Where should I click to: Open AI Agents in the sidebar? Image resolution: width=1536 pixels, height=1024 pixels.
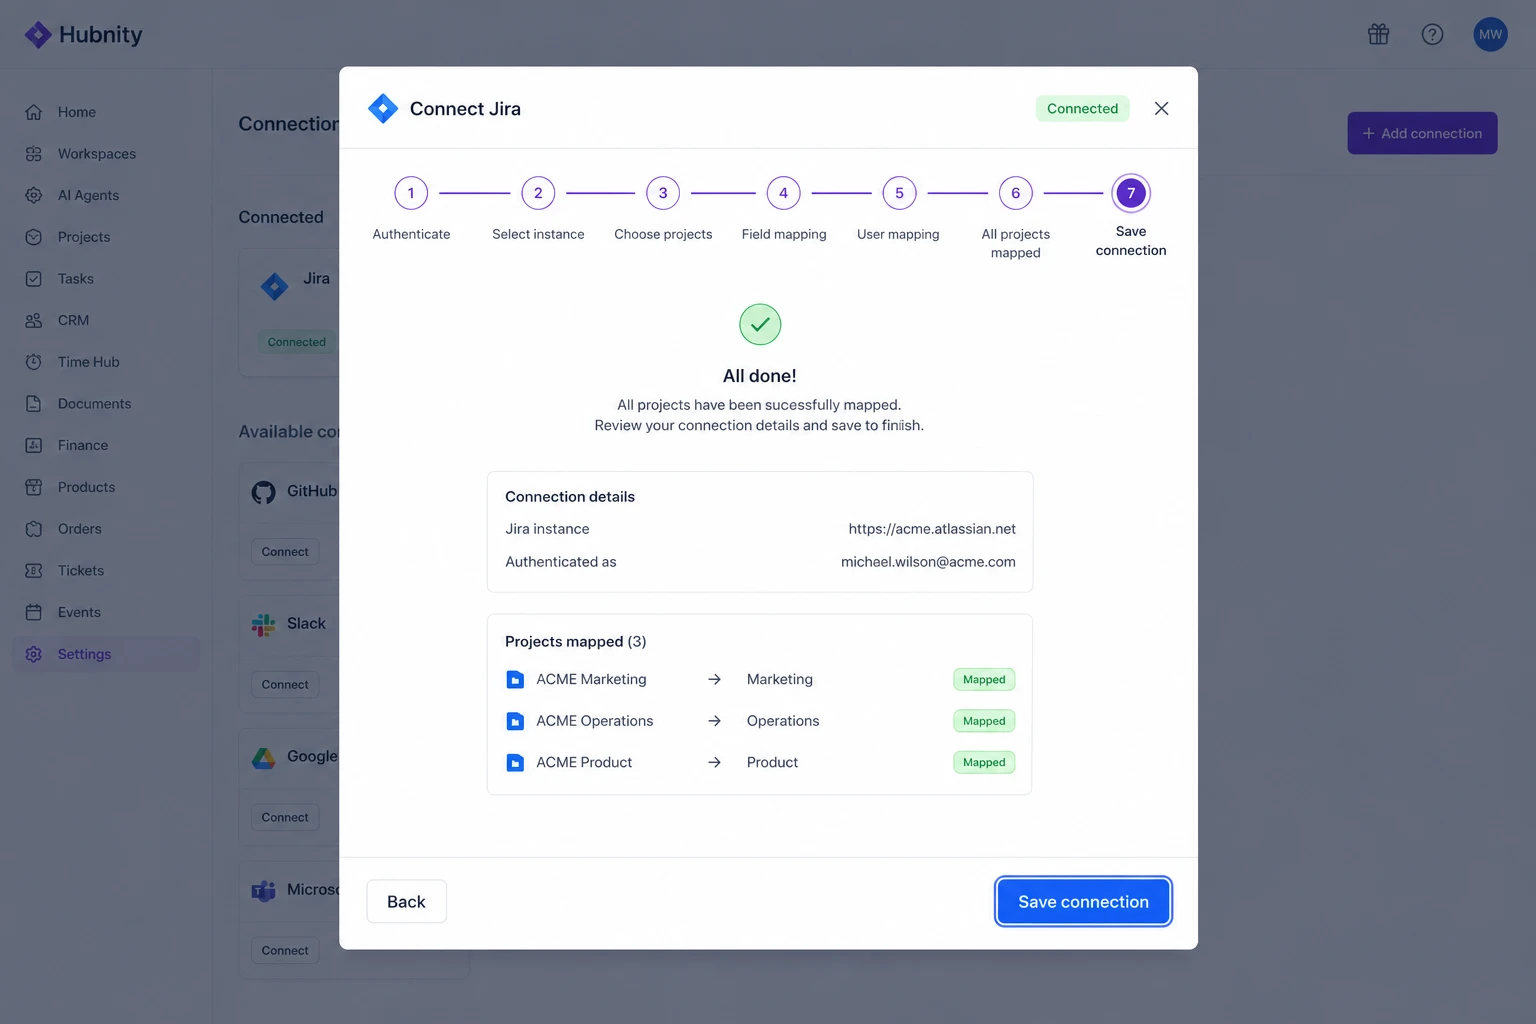106,195
